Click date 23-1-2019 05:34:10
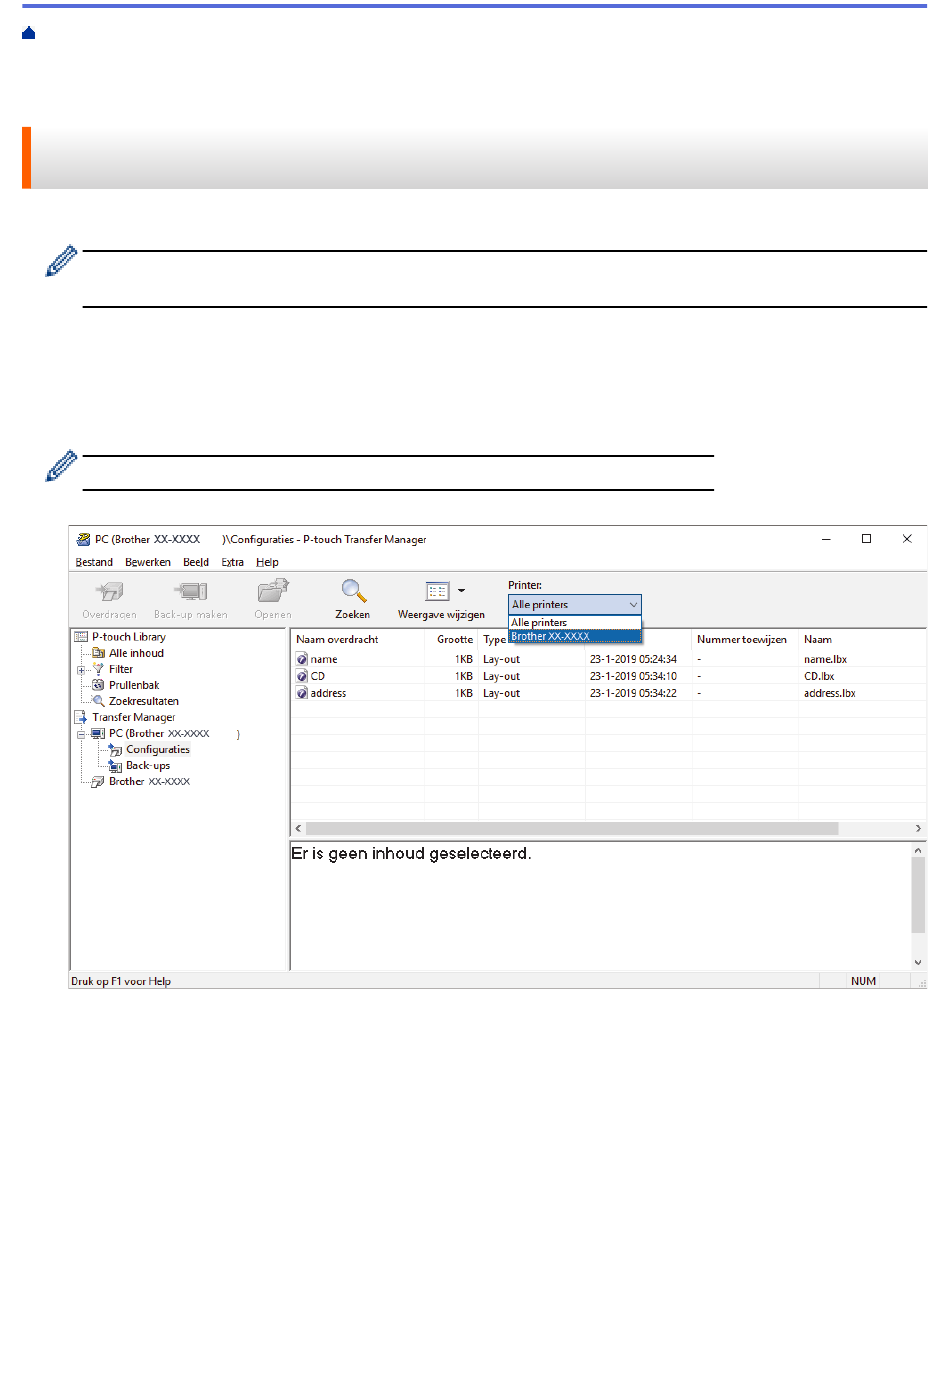Image resolution: width=950 pixels, height=1387 pixels. [633, 676]
